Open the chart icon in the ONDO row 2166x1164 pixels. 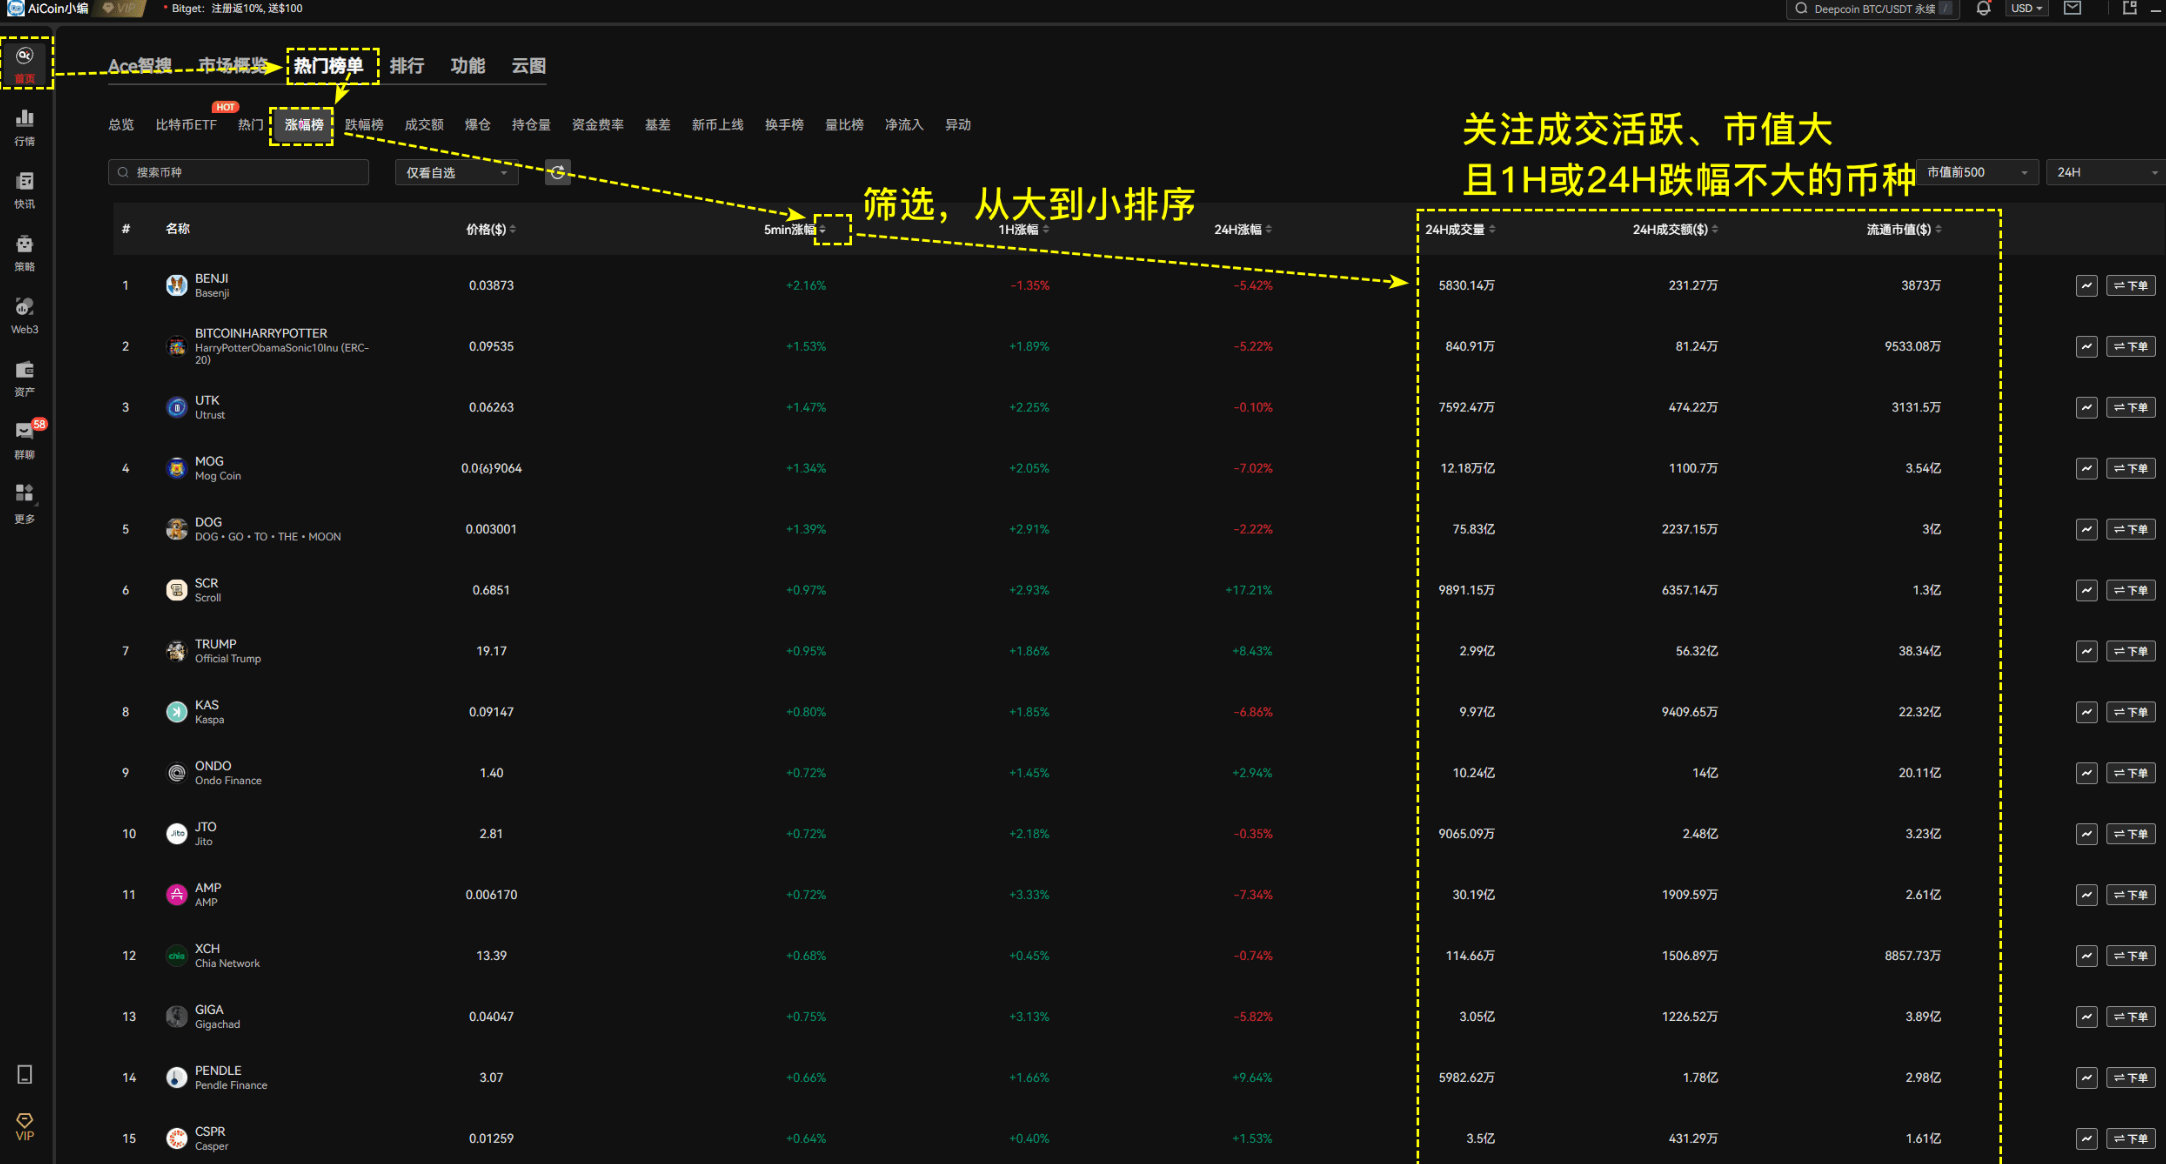tap(2086, 774)
